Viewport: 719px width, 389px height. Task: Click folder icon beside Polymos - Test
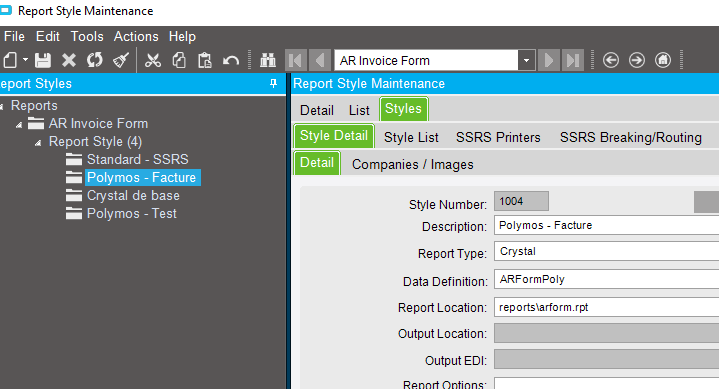tap(74, 213)
